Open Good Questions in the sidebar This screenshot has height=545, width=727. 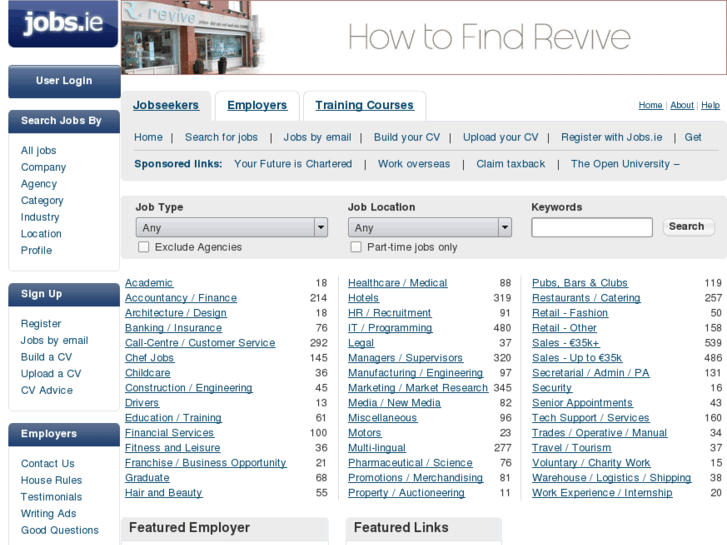point(60,531)
